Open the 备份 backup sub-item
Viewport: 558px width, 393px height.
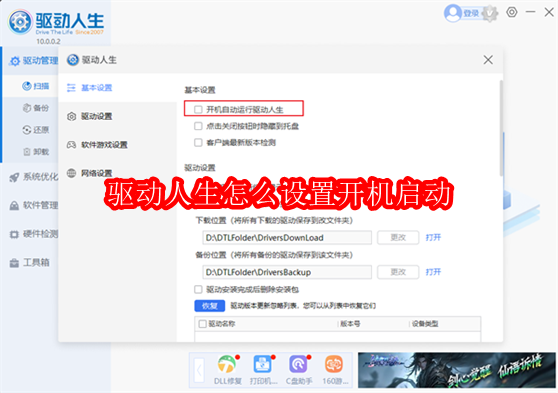(x=36, y=108)
